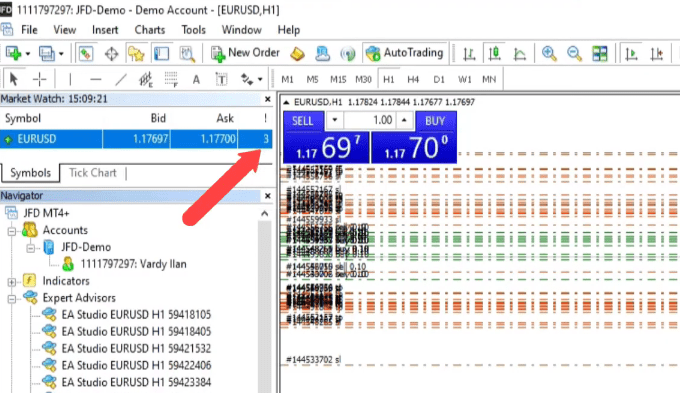The image size is (680, 393).
Task: Open the Data Window icon
Action: coord(111,54)
